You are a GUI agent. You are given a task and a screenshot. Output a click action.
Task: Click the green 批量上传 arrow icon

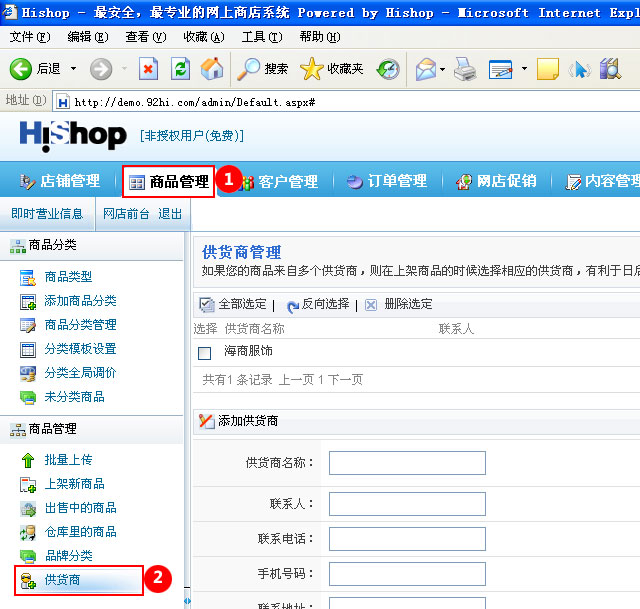28,460
